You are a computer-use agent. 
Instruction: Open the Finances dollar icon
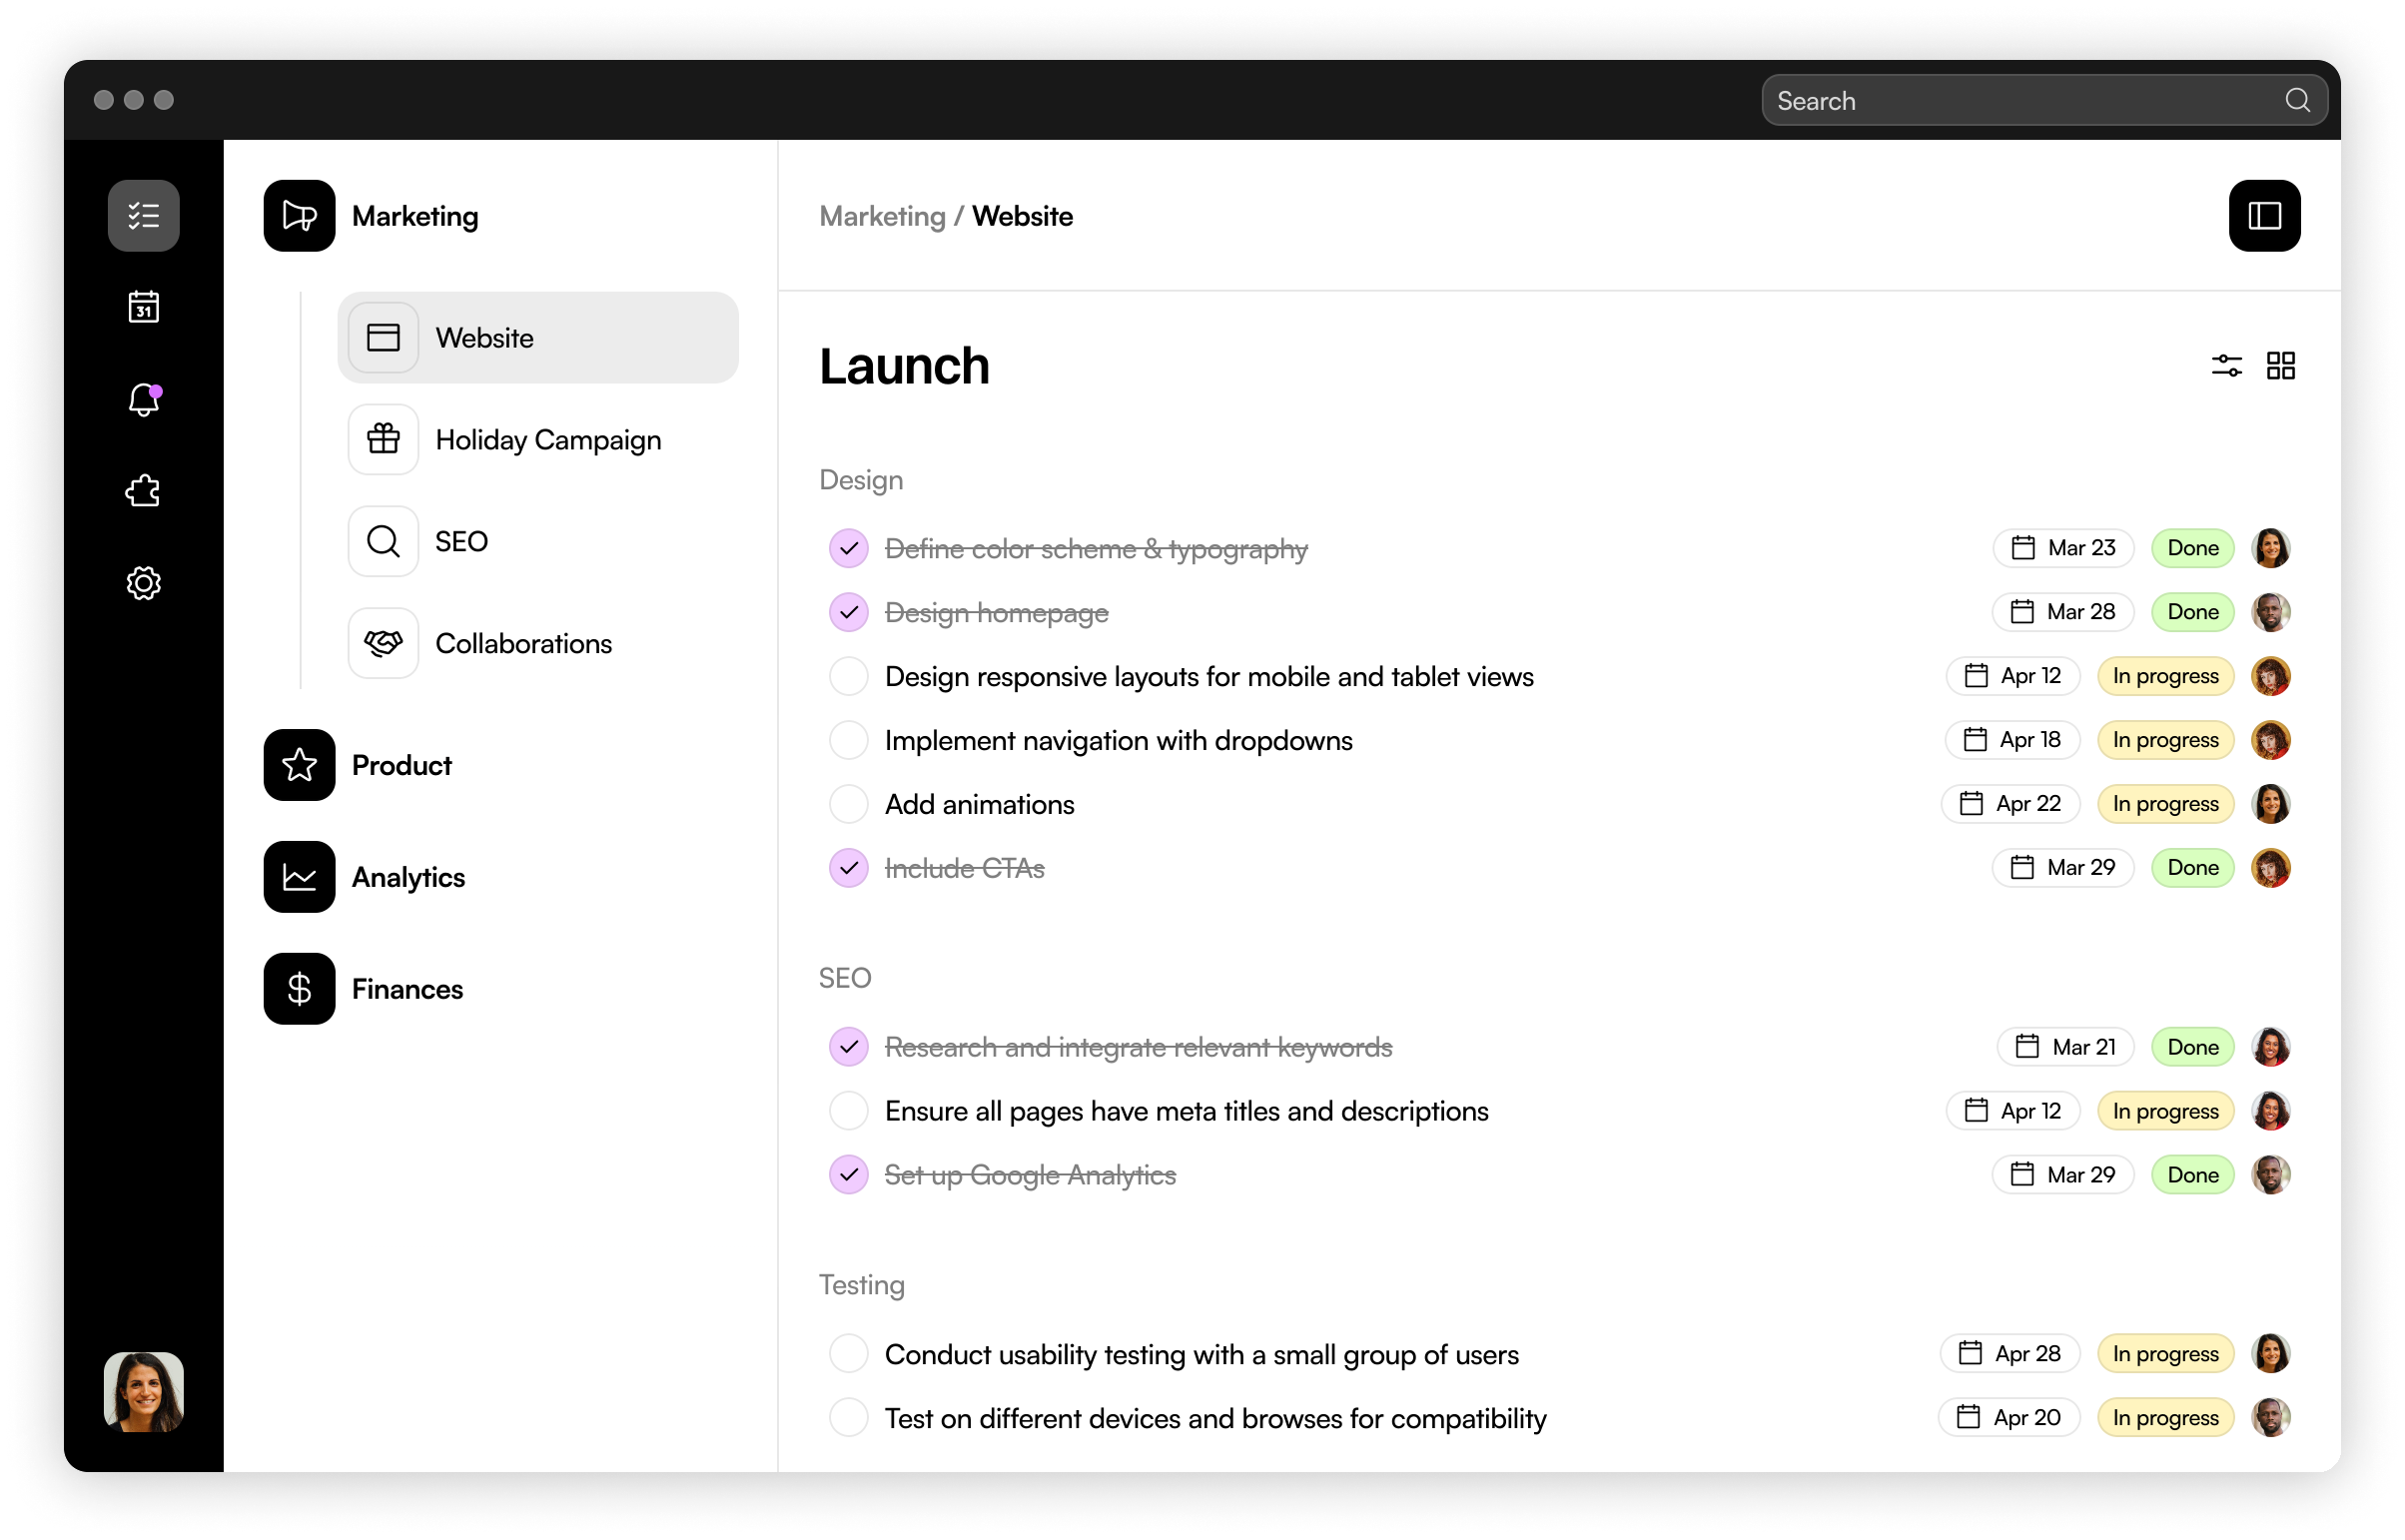coord(298,988)
